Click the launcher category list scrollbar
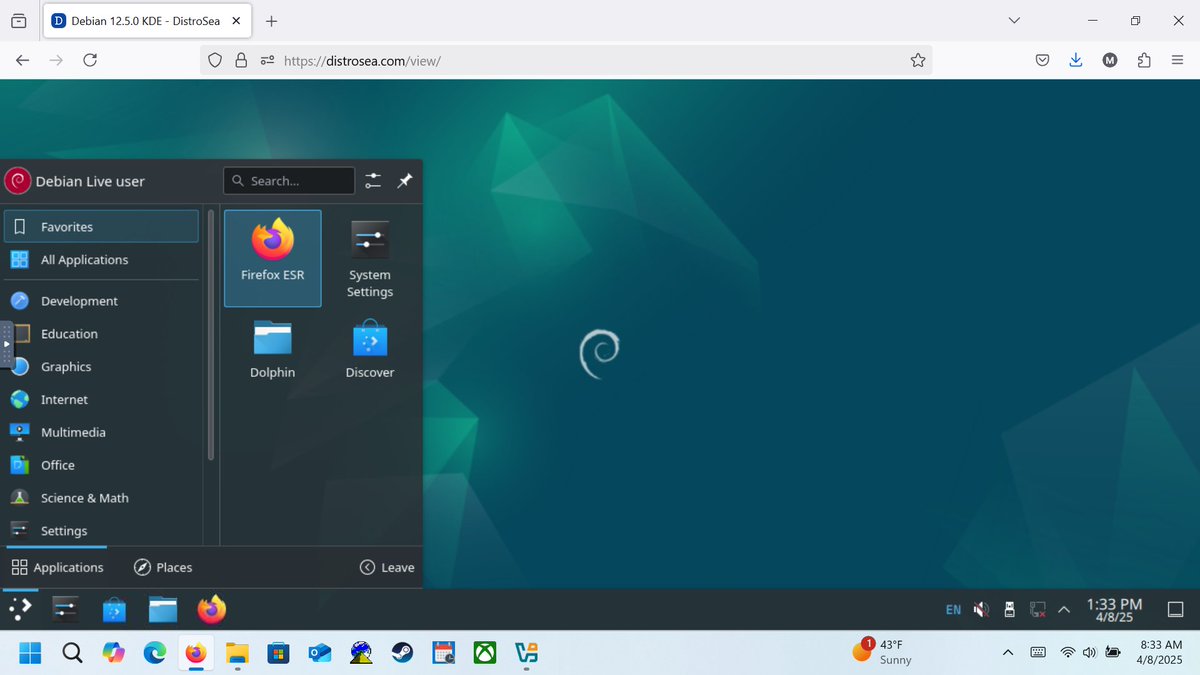Image resolution: width=1200 pixels, height=675 pixels. [211, 335]
